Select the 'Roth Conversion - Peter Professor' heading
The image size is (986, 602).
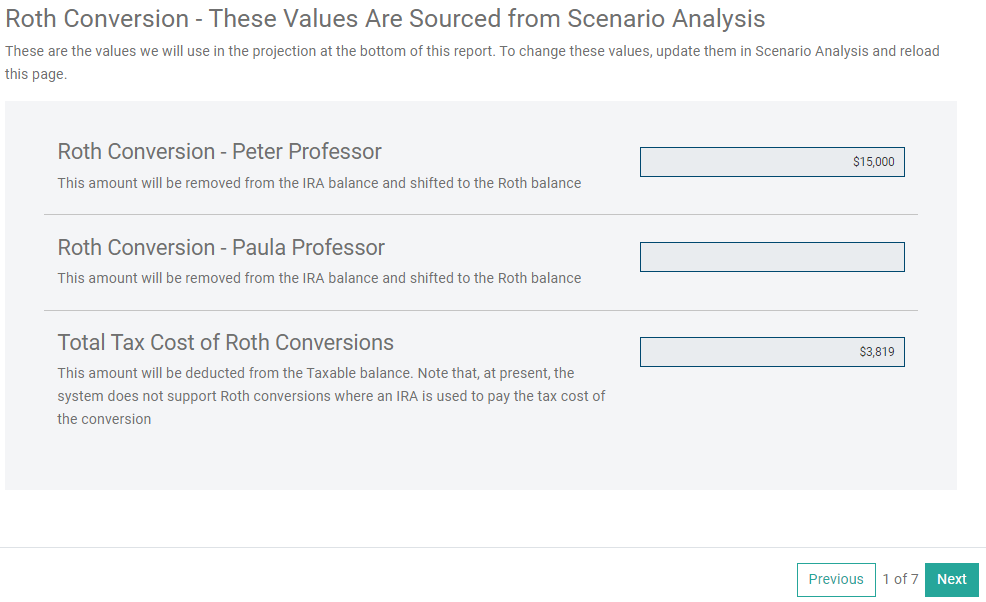click(218, 151)
